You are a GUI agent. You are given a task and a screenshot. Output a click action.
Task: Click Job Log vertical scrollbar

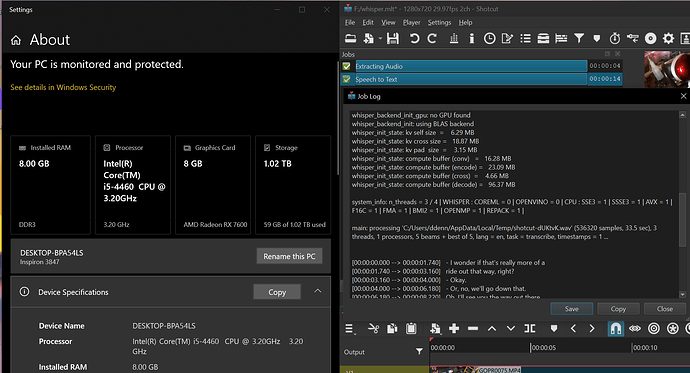pos(683,220)
